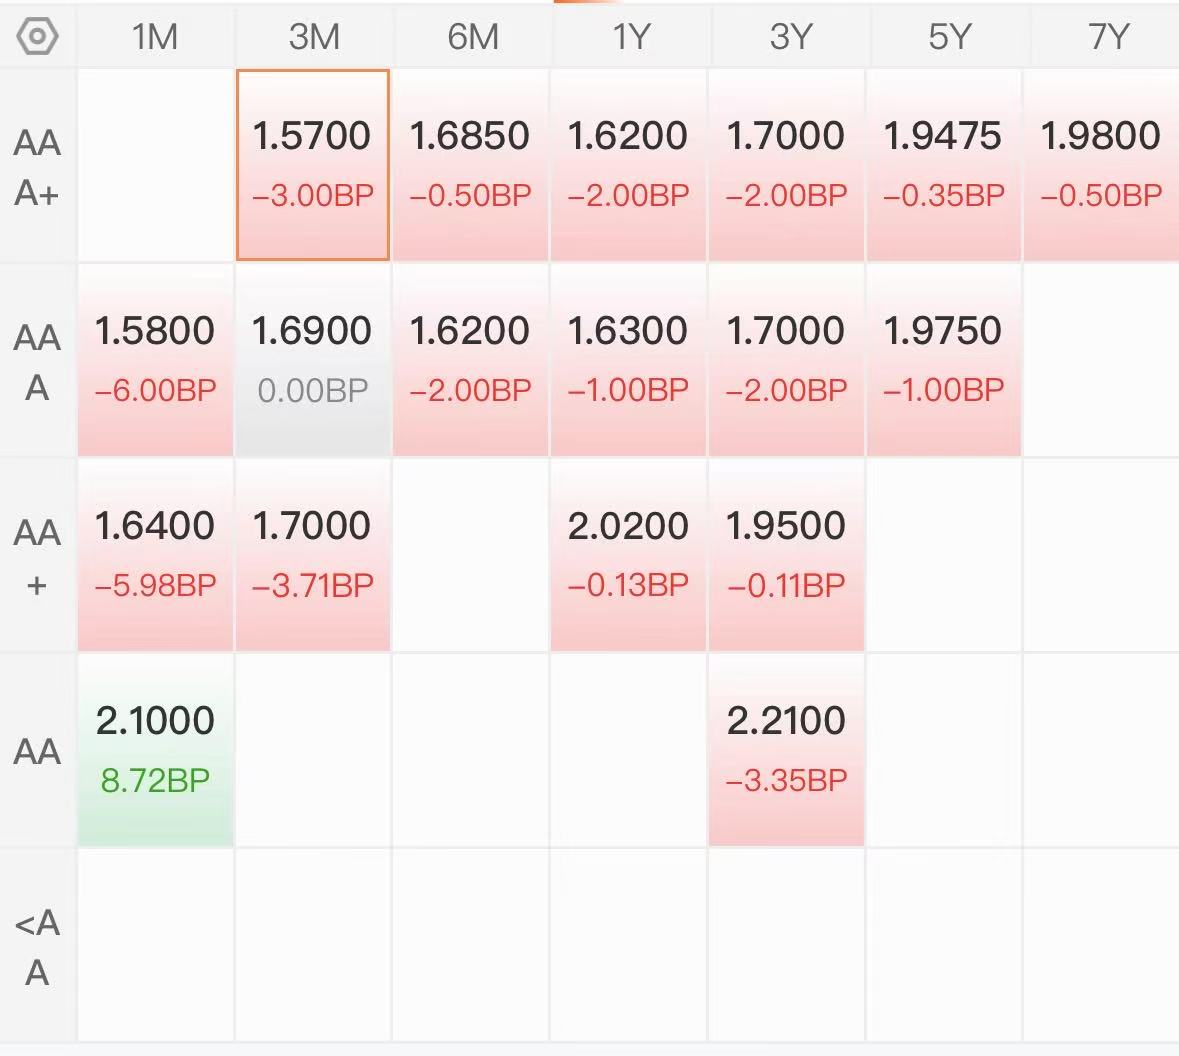The height and width of the screenshot is (1056, 1179).
Task: Select the 1Y column header
Action: click(630, 36)
